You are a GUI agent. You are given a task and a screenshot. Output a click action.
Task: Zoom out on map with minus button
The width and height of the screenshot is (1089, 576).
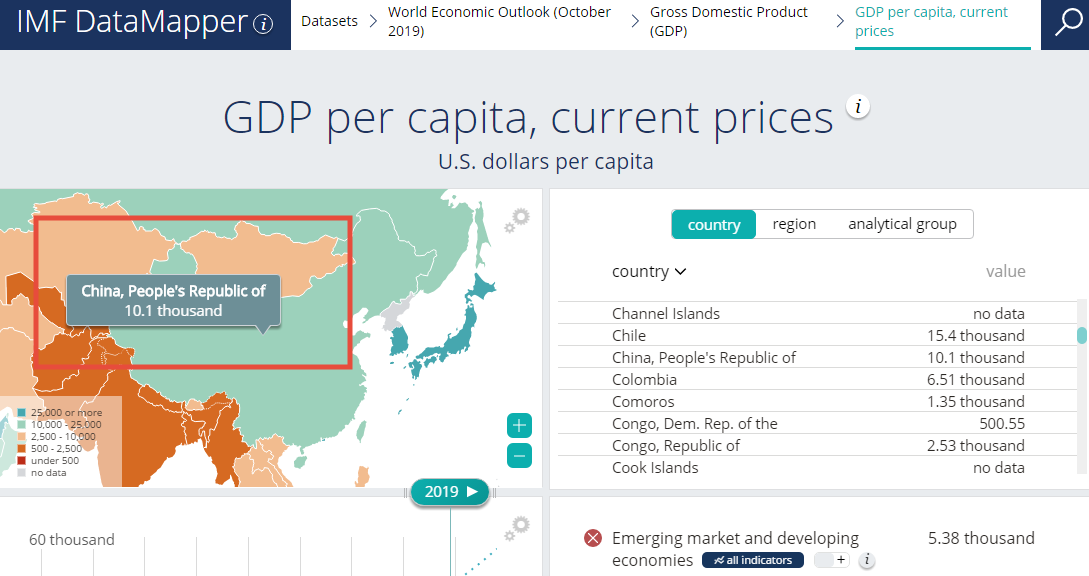tap(519, 456)
